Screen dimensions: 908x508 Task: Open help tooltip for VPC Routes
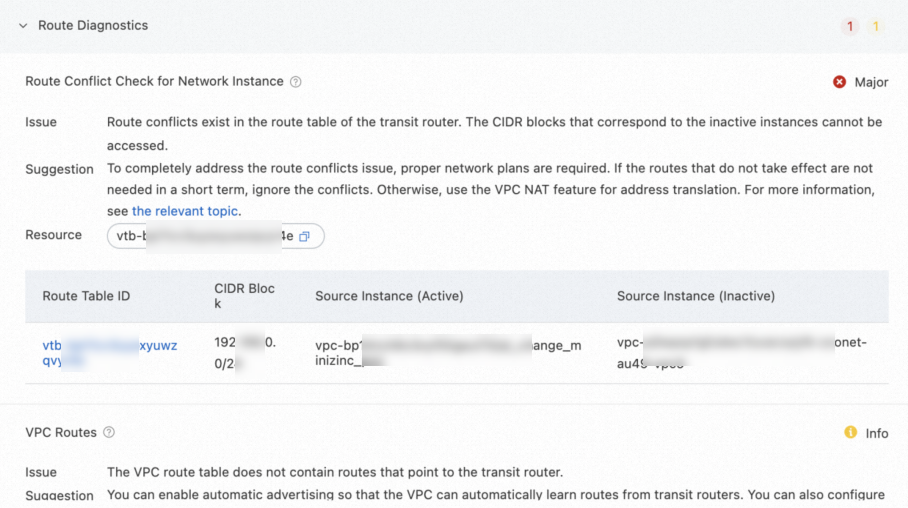[109, 433]
